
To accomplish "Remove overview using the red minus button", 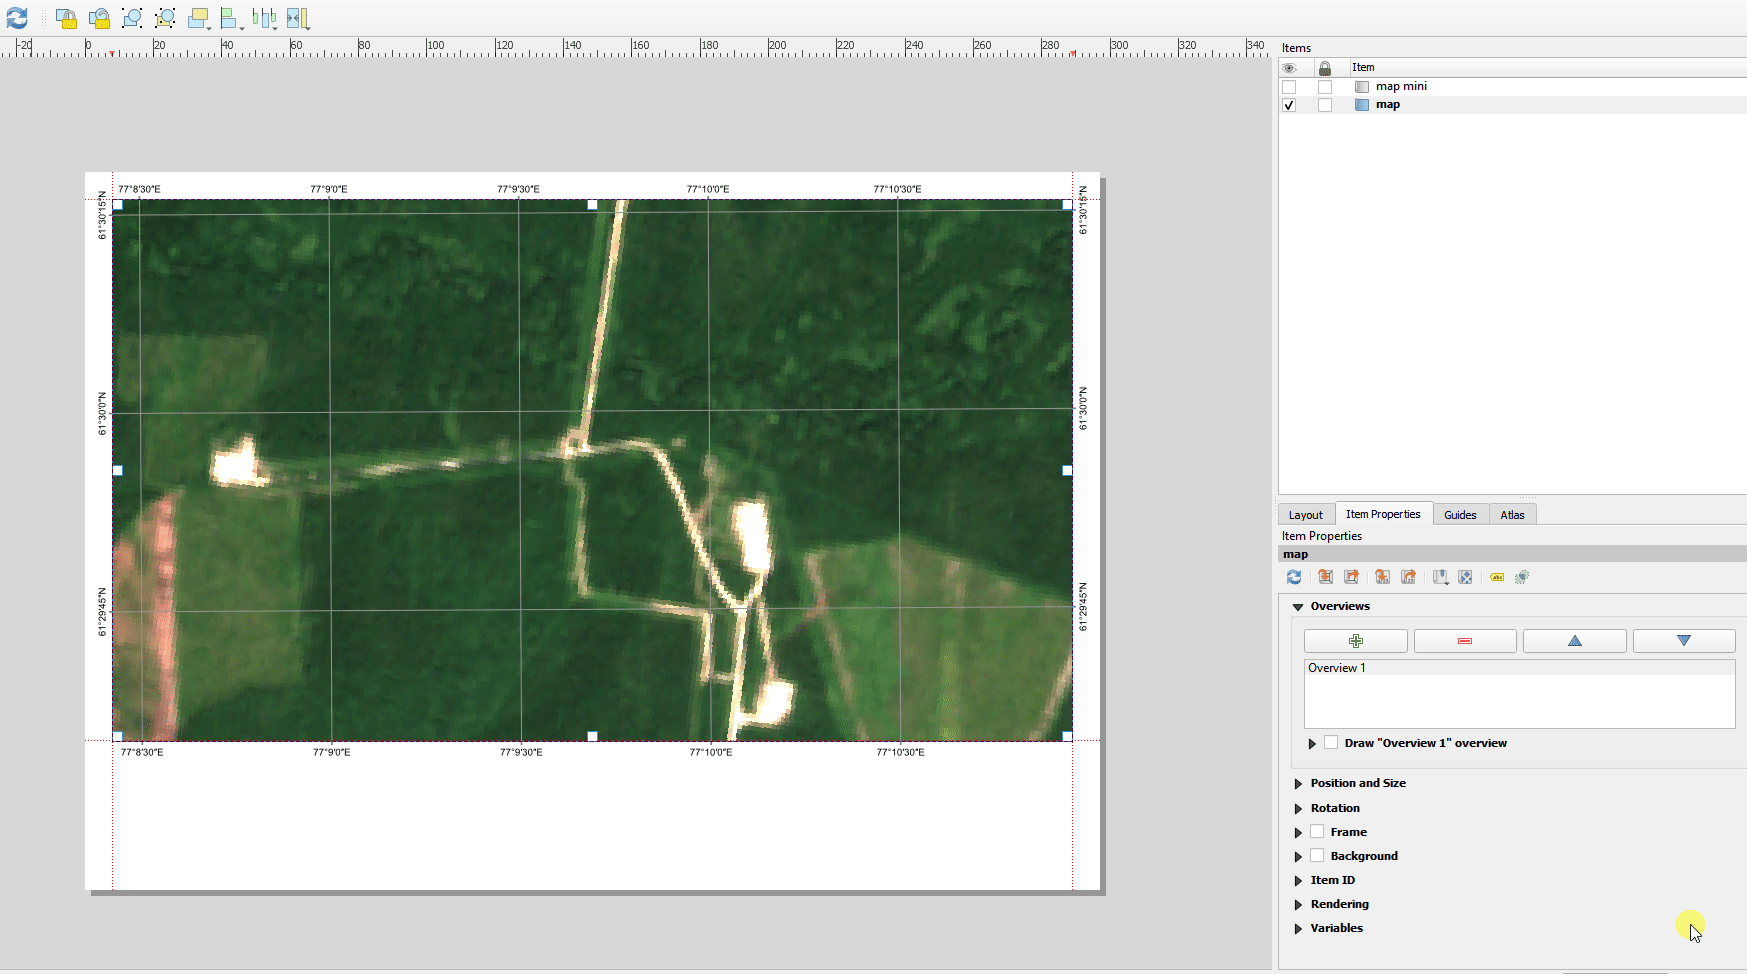I will tap(1464, 641).
